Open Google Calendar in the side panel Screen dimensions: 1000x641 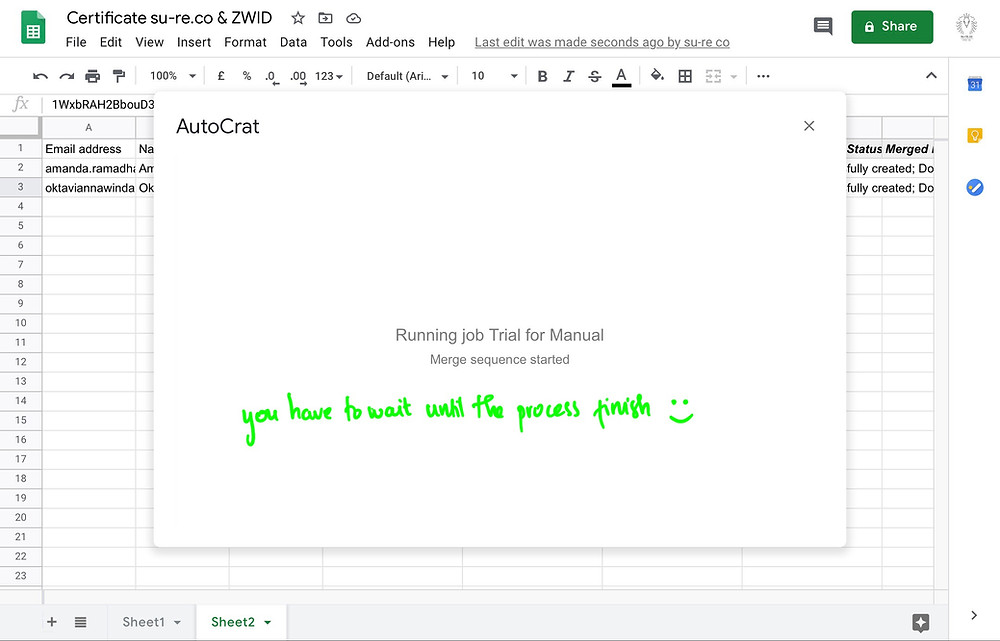click(x=974, y=84)
